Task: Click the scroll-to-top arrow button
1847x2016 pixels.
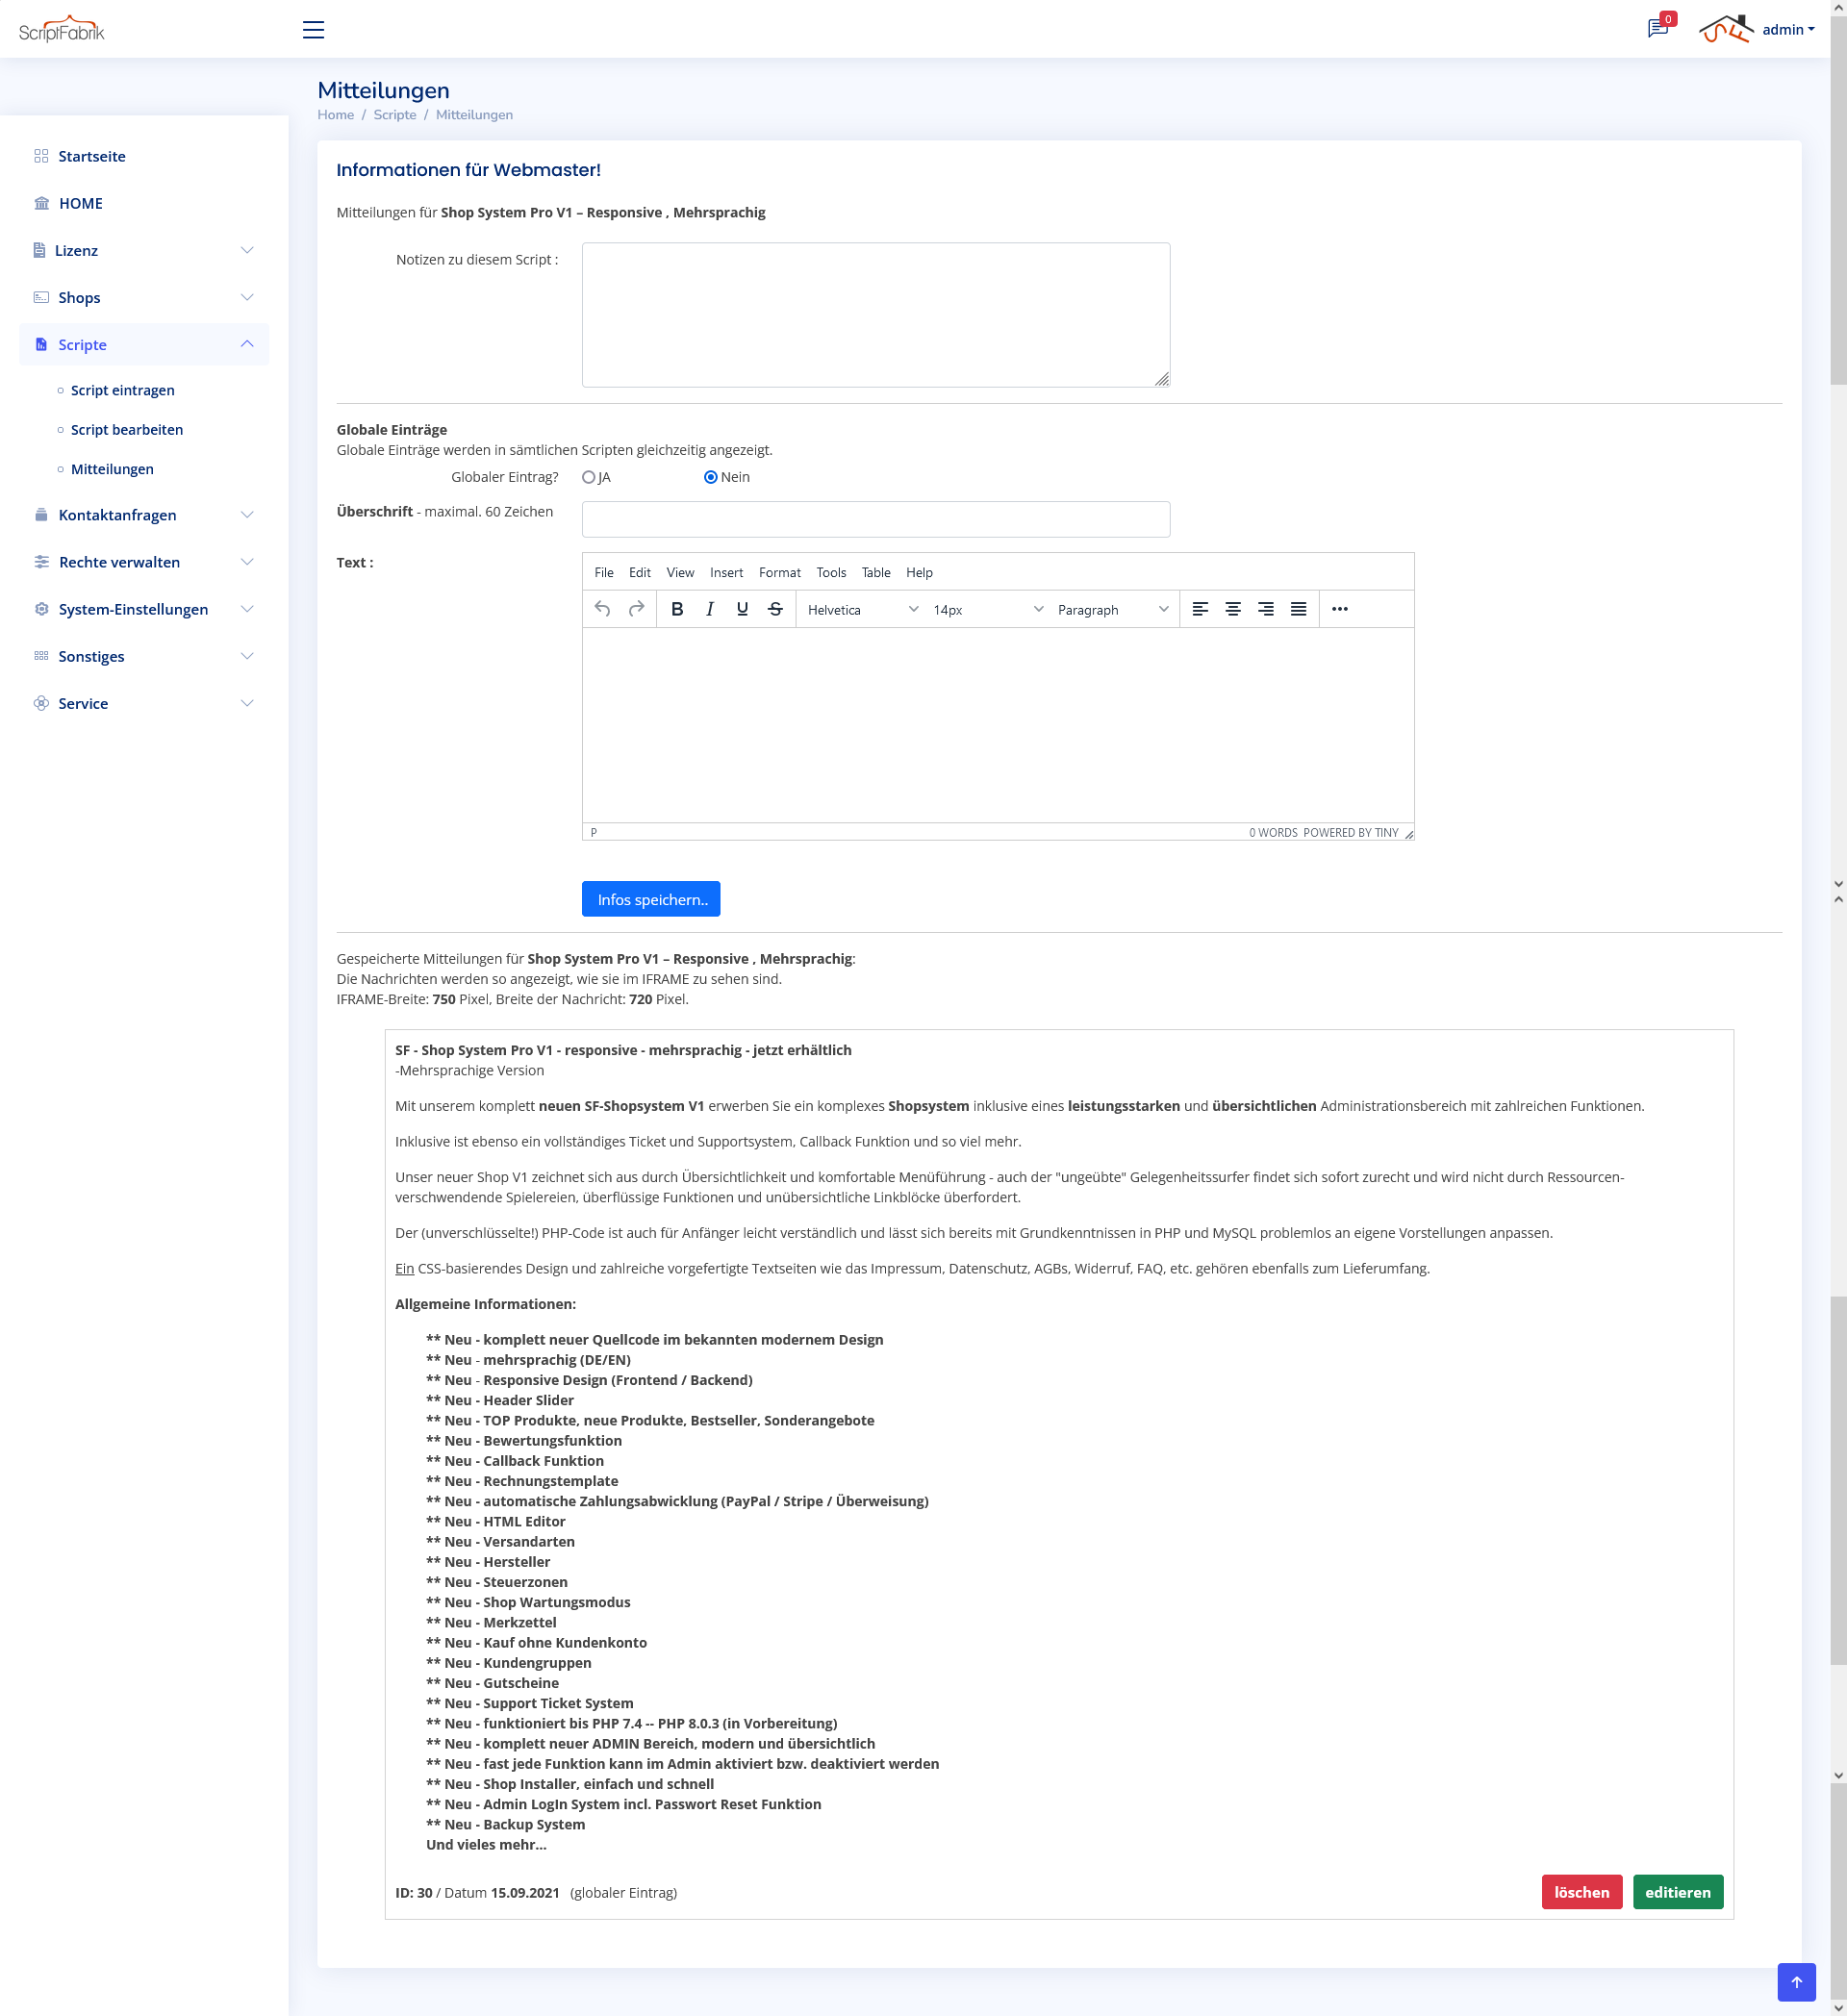Action: [1796, 1982]
